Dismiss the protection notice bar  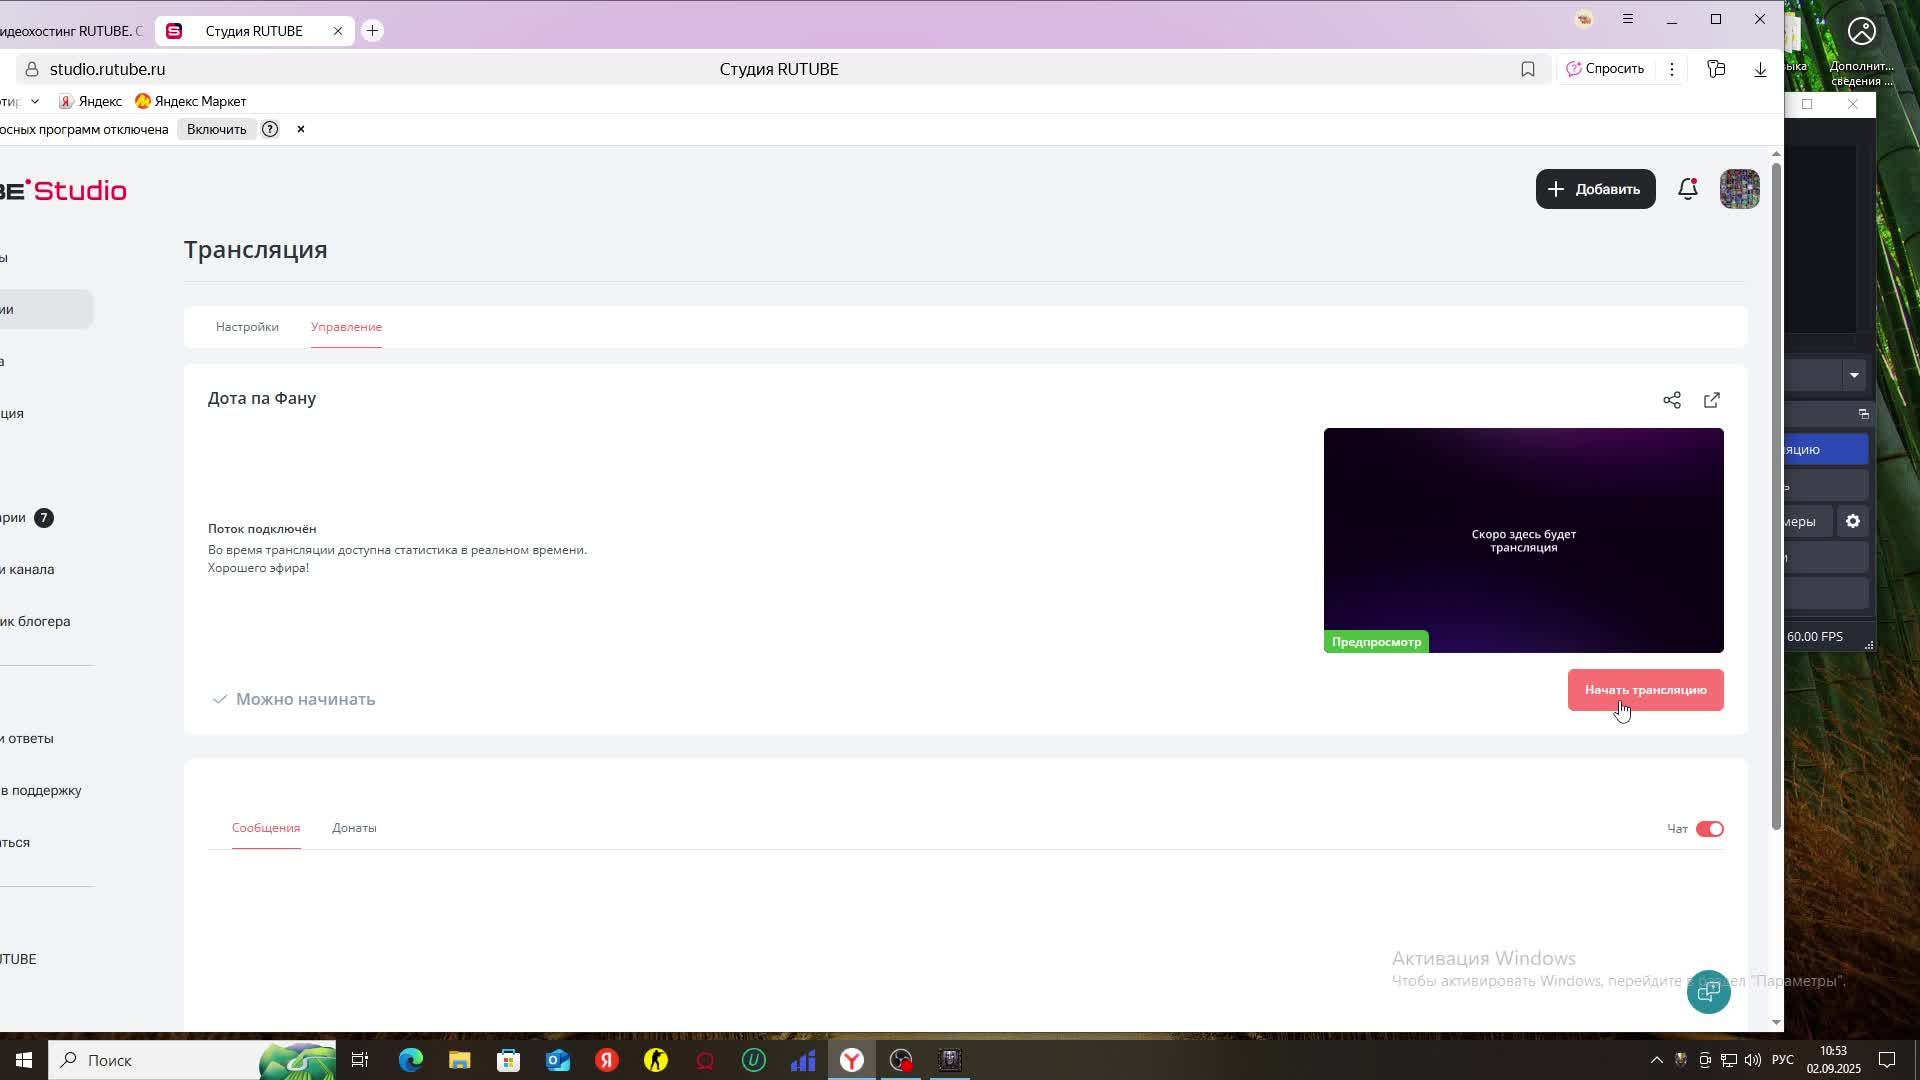point(300,129)
